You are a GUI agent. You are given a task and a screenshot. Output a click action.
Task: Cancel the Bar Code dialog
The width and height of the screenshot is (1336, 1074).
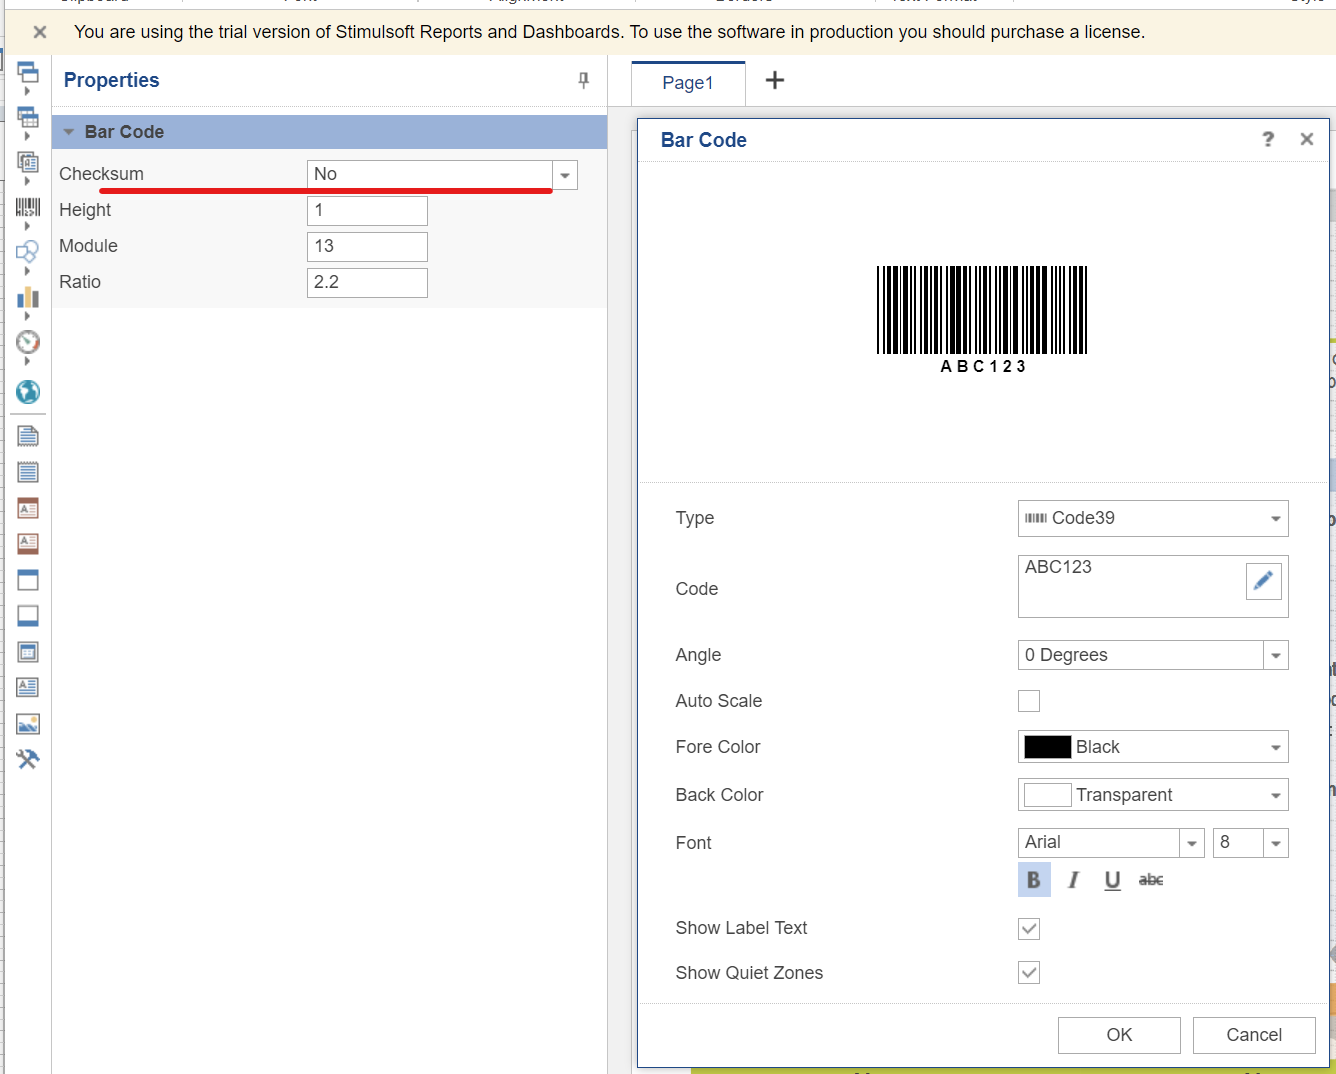click(1254, 1035)
